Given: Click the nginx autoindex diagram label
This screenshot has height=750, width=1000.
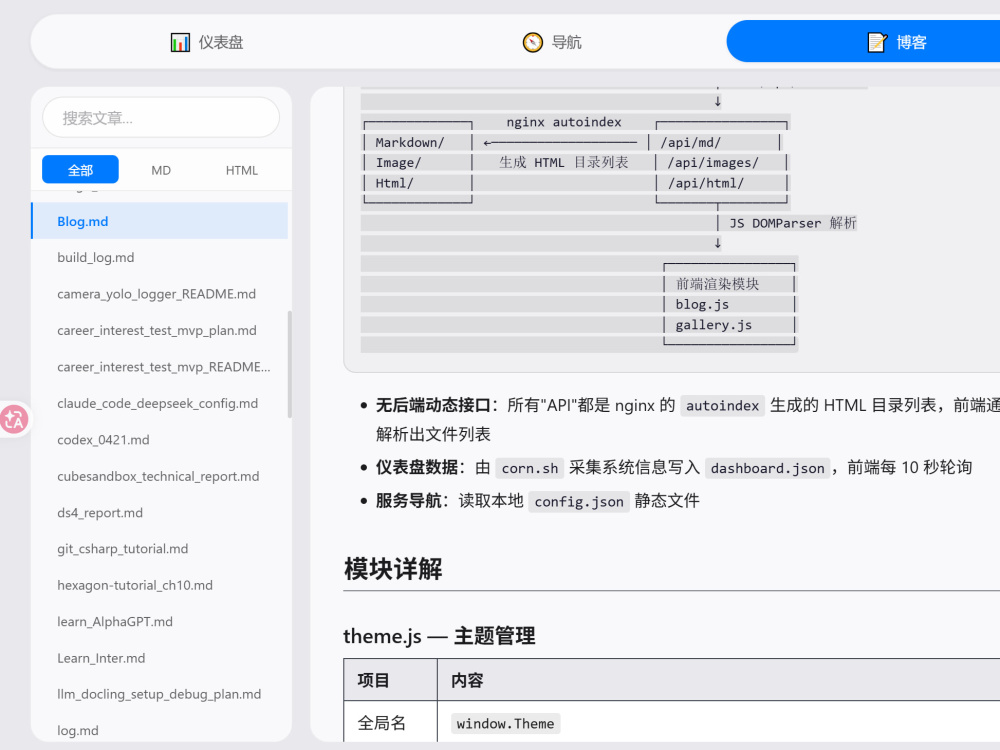Looking at the screenshot, I should 564,122.
